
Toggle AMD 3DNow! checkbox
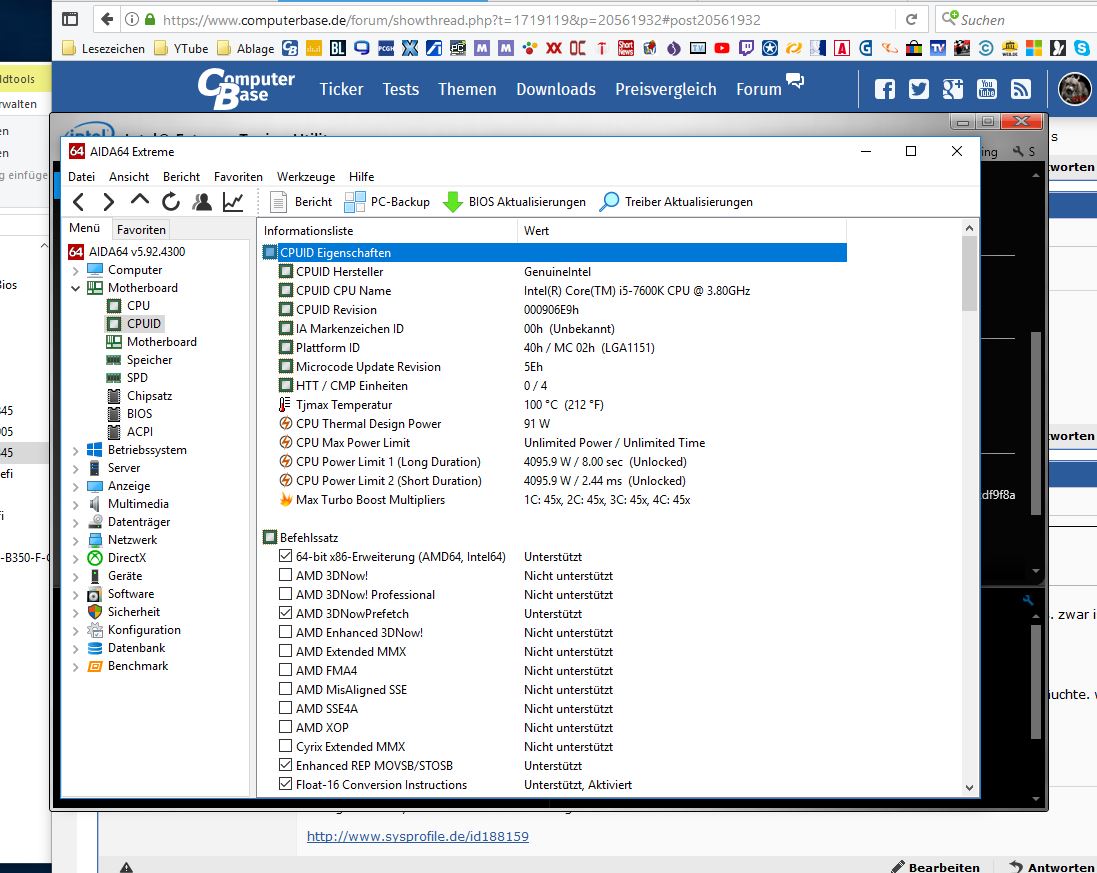point(285,575)
